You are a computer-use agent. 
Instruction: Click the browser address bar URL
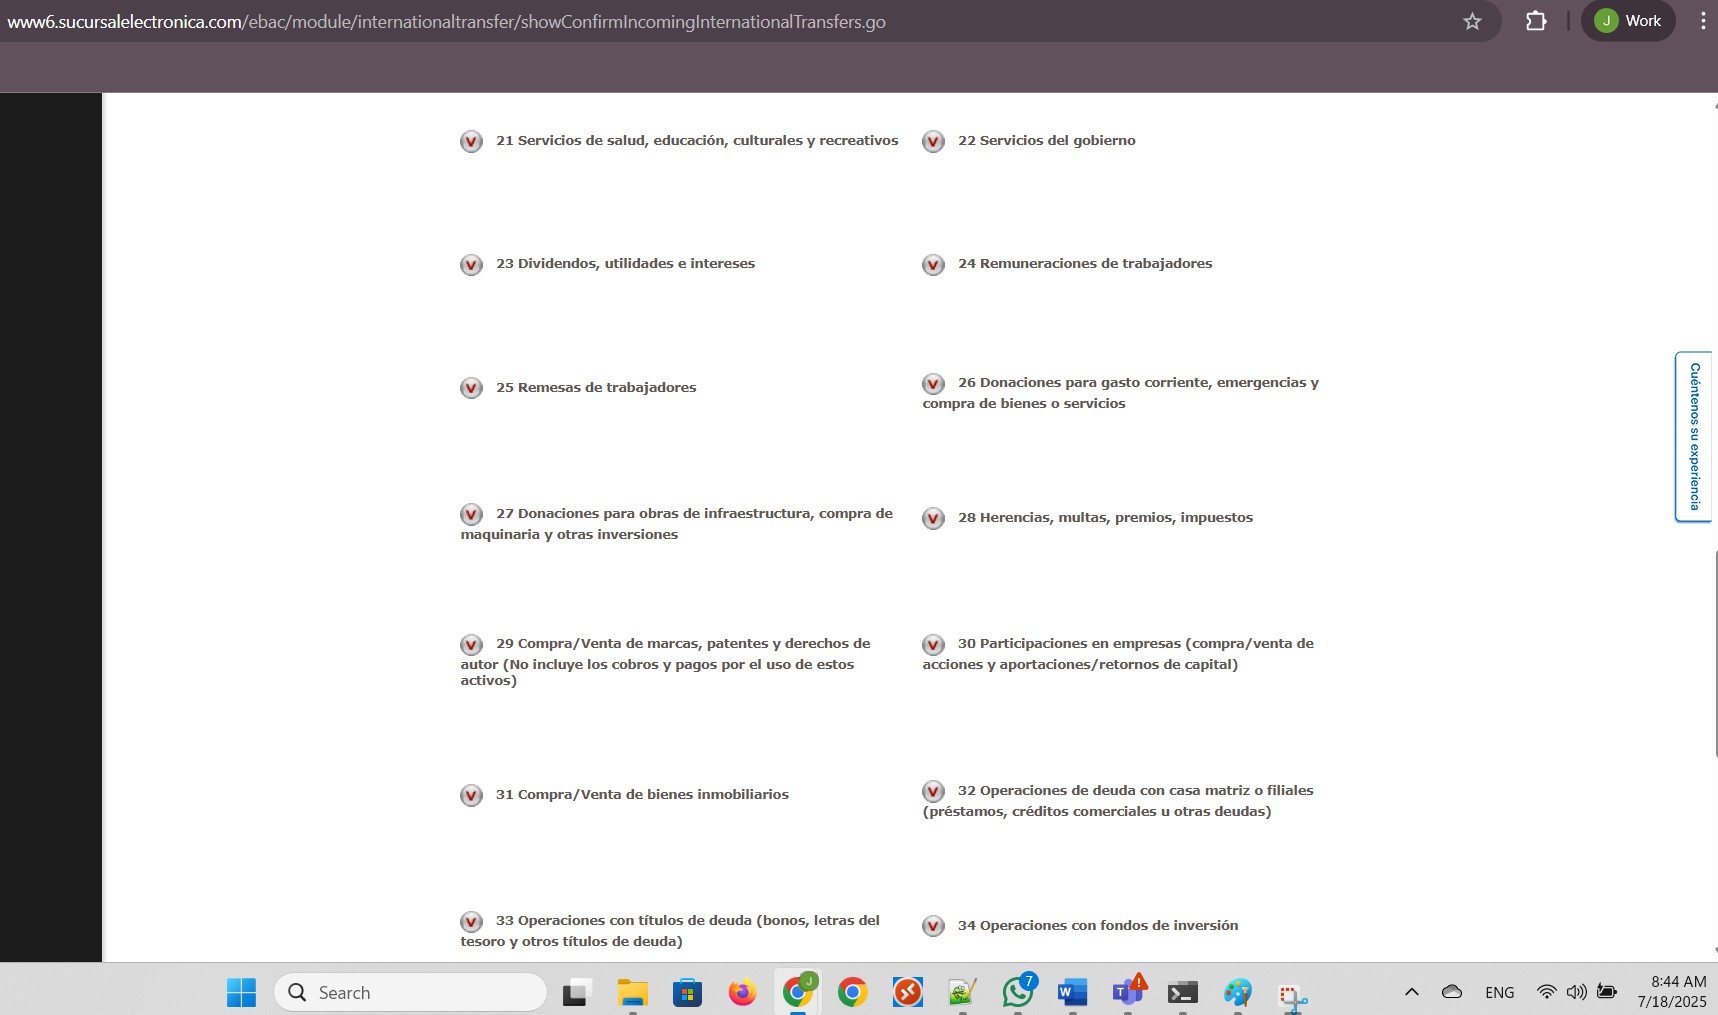tap(446, 21)
